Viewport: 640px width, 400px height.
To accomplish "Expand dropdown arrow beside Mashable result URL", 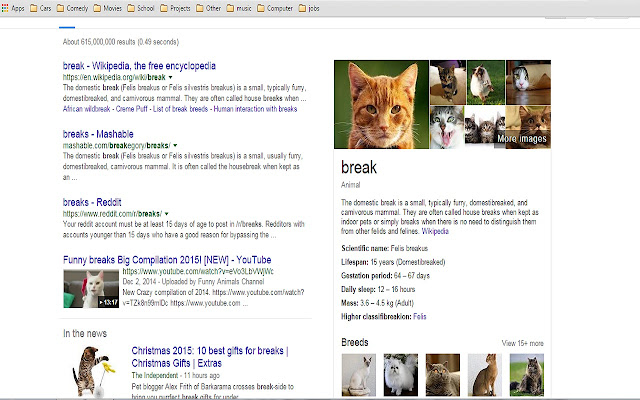I will (x=176, y=145).
